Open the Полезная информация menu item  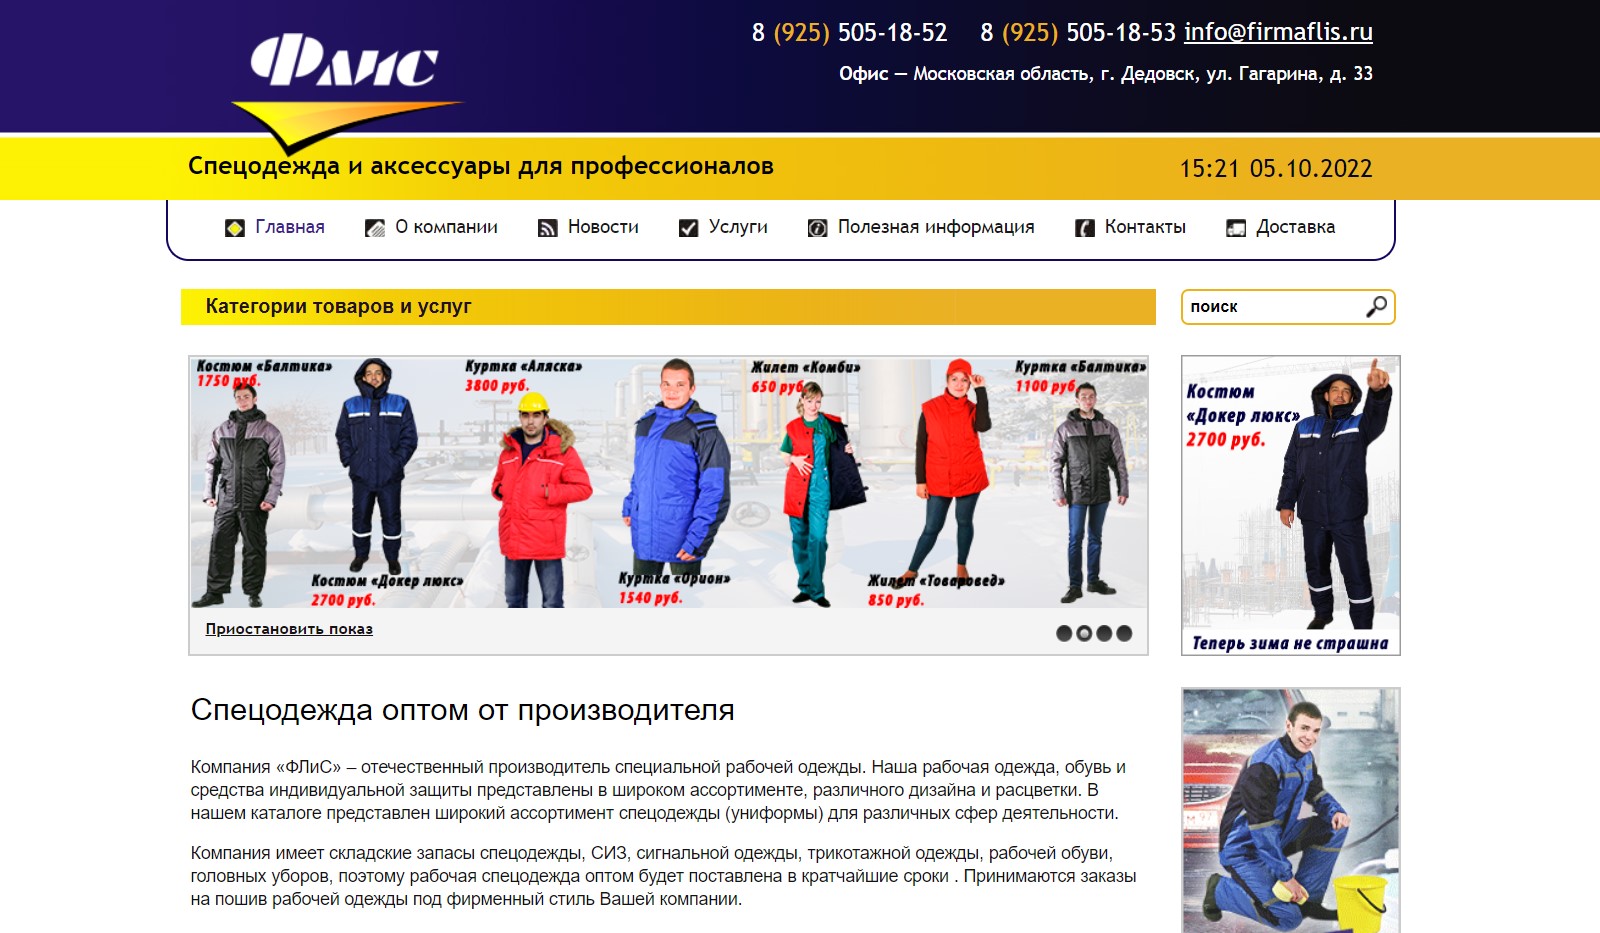(936, 227)
